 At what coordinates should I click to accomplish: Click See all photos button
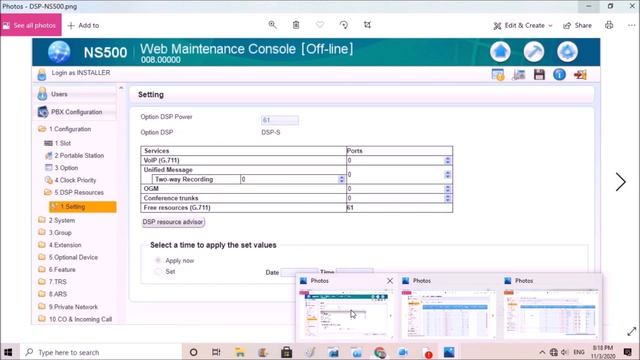point(31,25)
